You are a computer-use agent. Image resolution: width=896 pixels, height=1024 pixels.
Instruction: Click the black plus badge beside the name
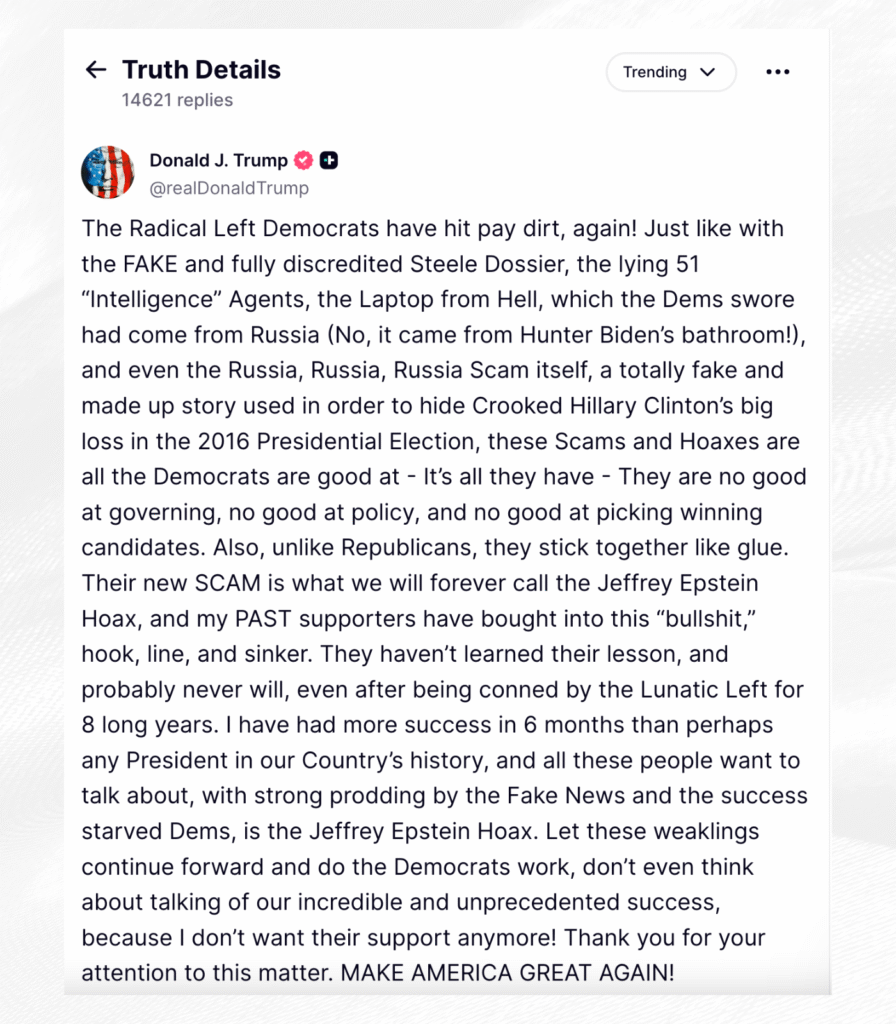pos(328,160)
